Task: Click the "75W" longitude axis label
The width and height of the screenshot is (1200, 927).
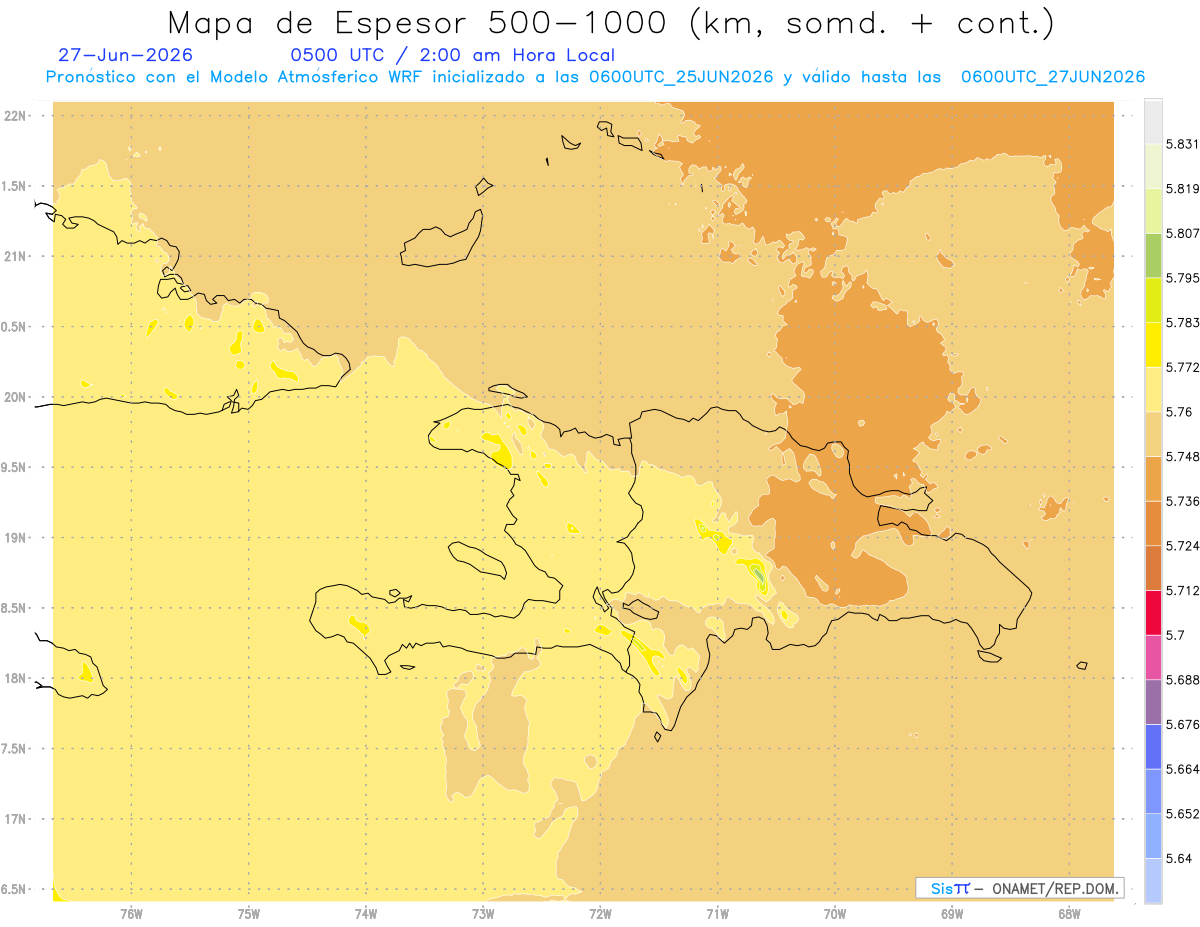Action: click(x=249, y=913)
